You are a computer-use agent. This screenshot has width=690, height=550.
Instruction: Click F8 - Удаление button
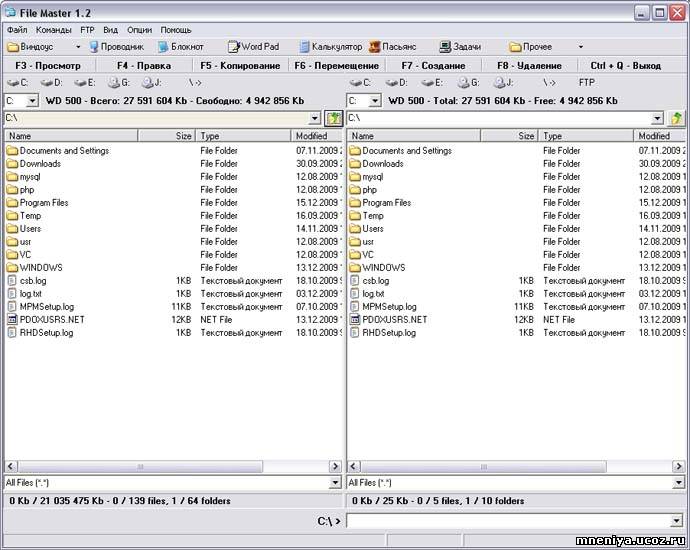[x=529, y=66]
